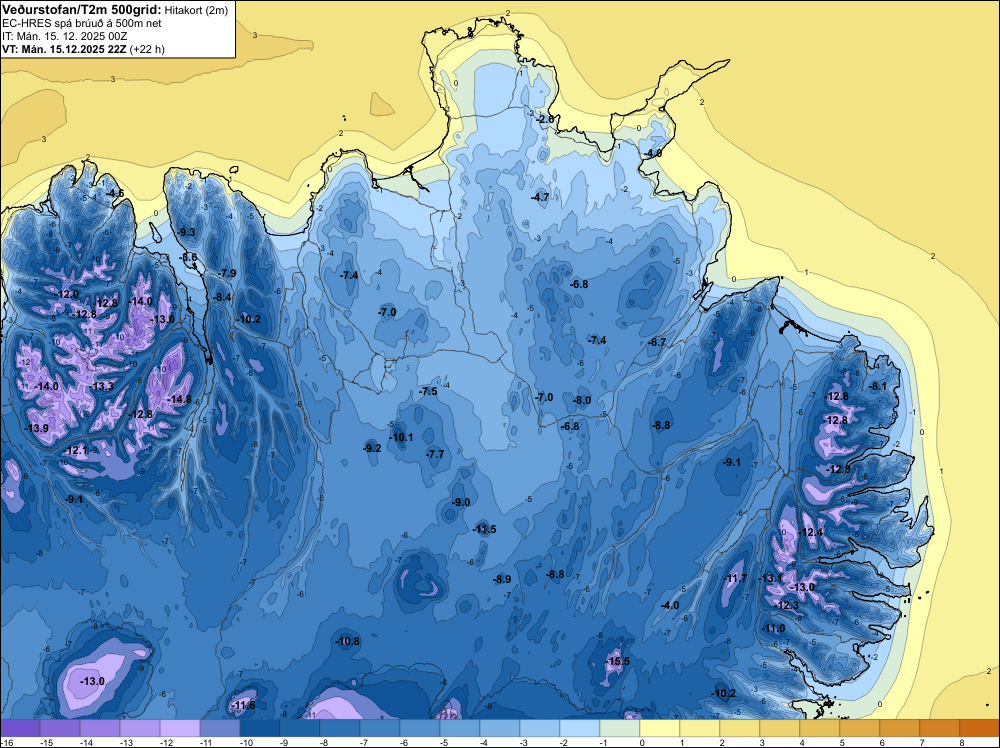Click the -8.4 temperature label

pyautogui.click(x=221, y=297)
